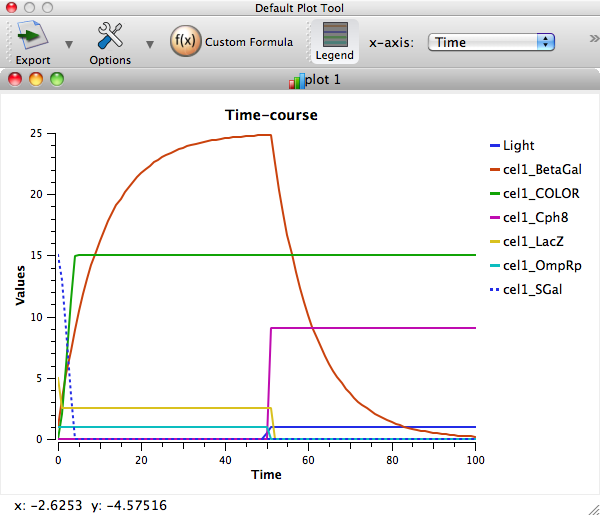Expand the Export dropdown arrow
The image size is (600, 516).
click(x=69, y=44)
